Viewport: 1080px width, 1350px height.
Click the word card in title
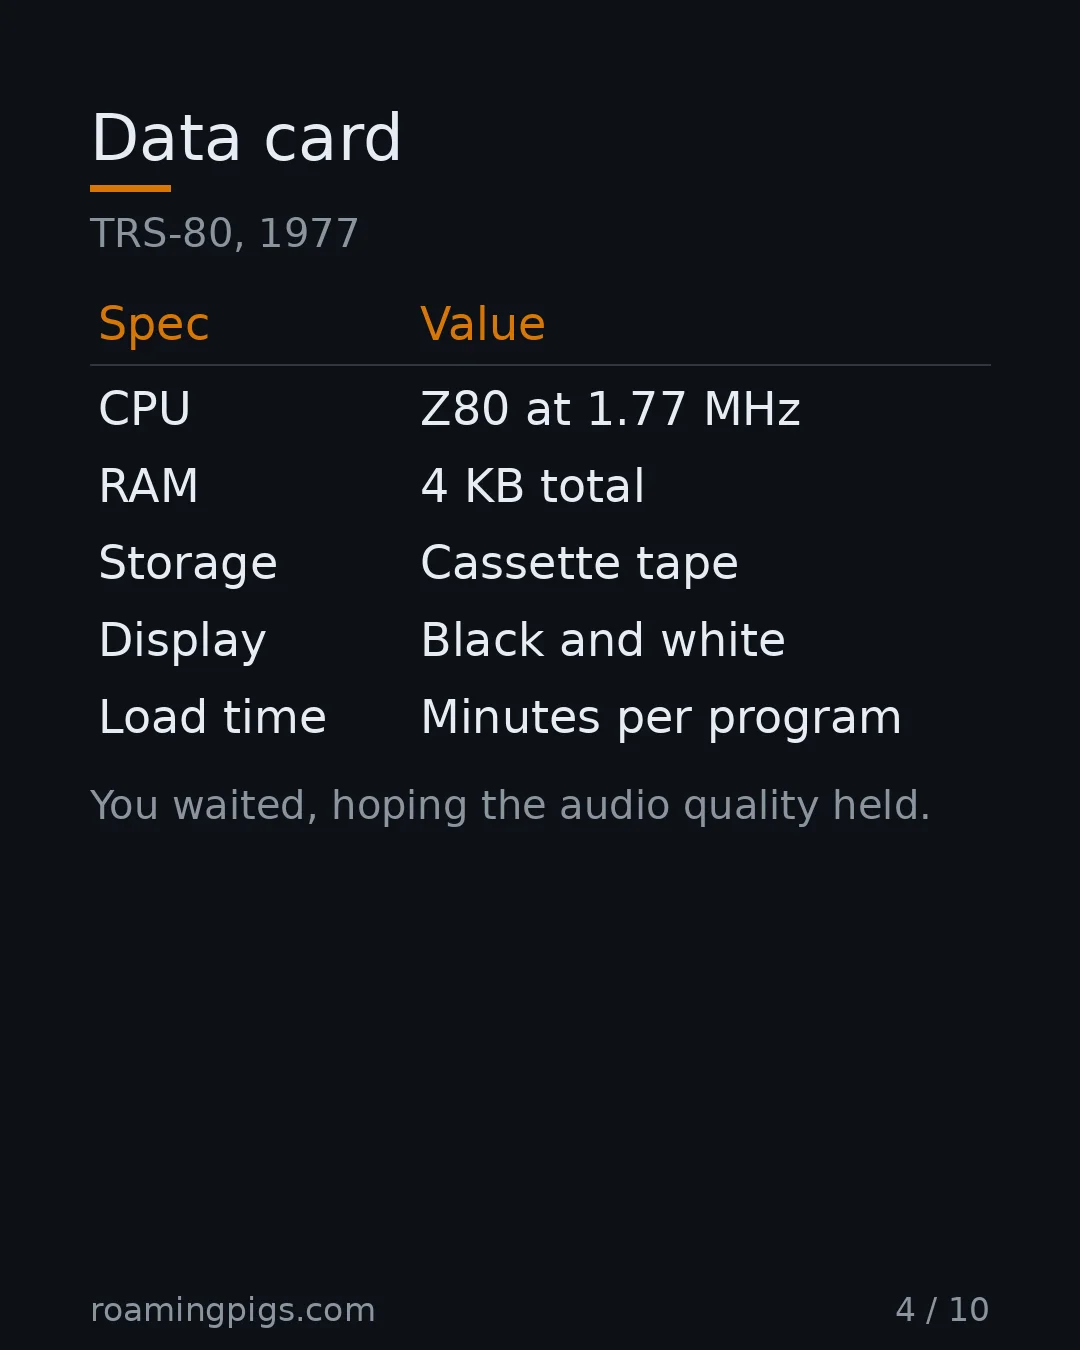pos(333,138)
